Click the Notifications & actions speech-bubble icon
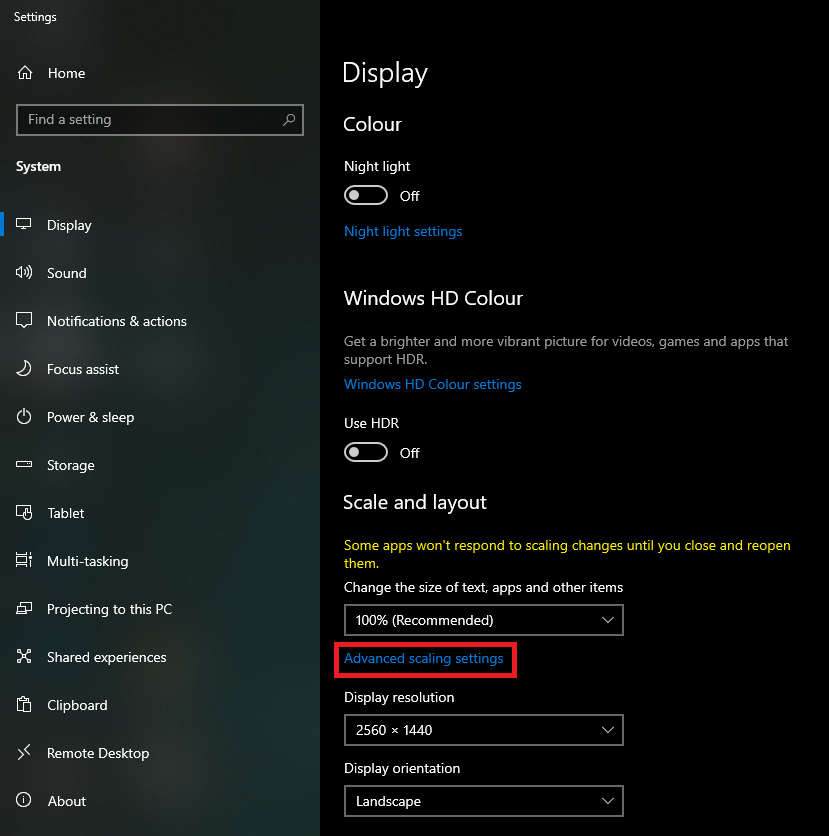Screen dimensions: 829x836 tap(23, 320)
